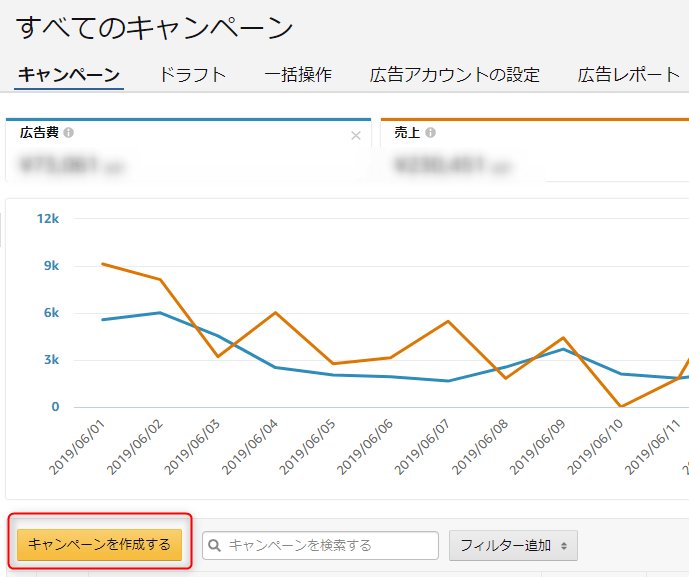689x577 pixels.
Task: Click the info icon beside 広告費
Action: [x=69, y=132]
